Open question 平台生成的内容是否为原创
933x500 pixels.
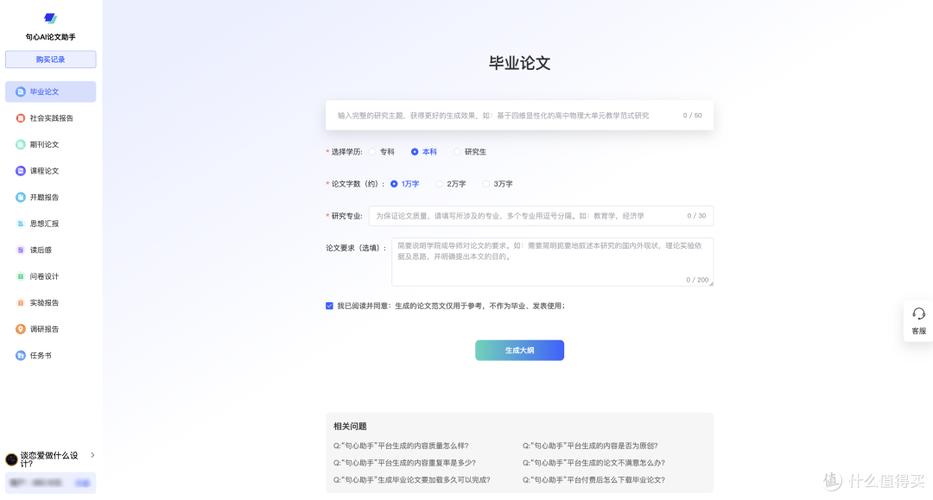coord(590,446)
